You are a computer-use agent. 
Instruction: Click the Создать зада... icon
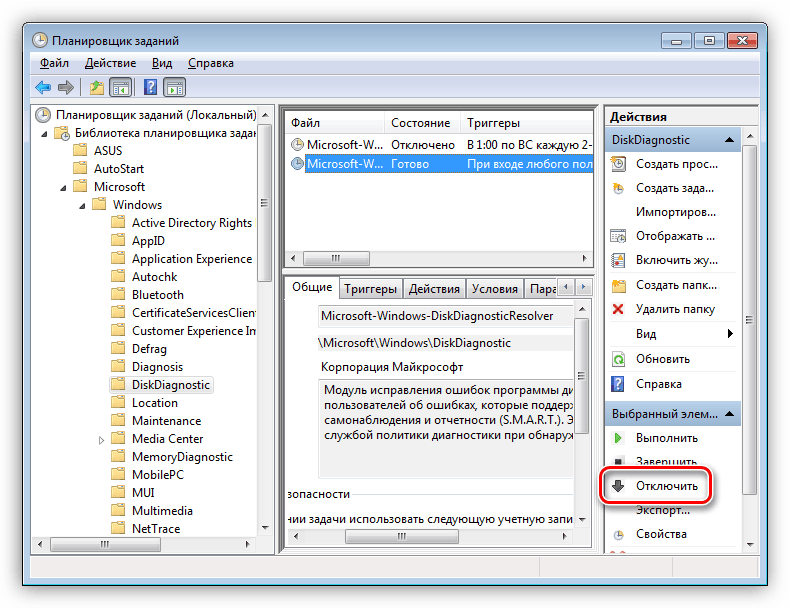pos(618,188)
